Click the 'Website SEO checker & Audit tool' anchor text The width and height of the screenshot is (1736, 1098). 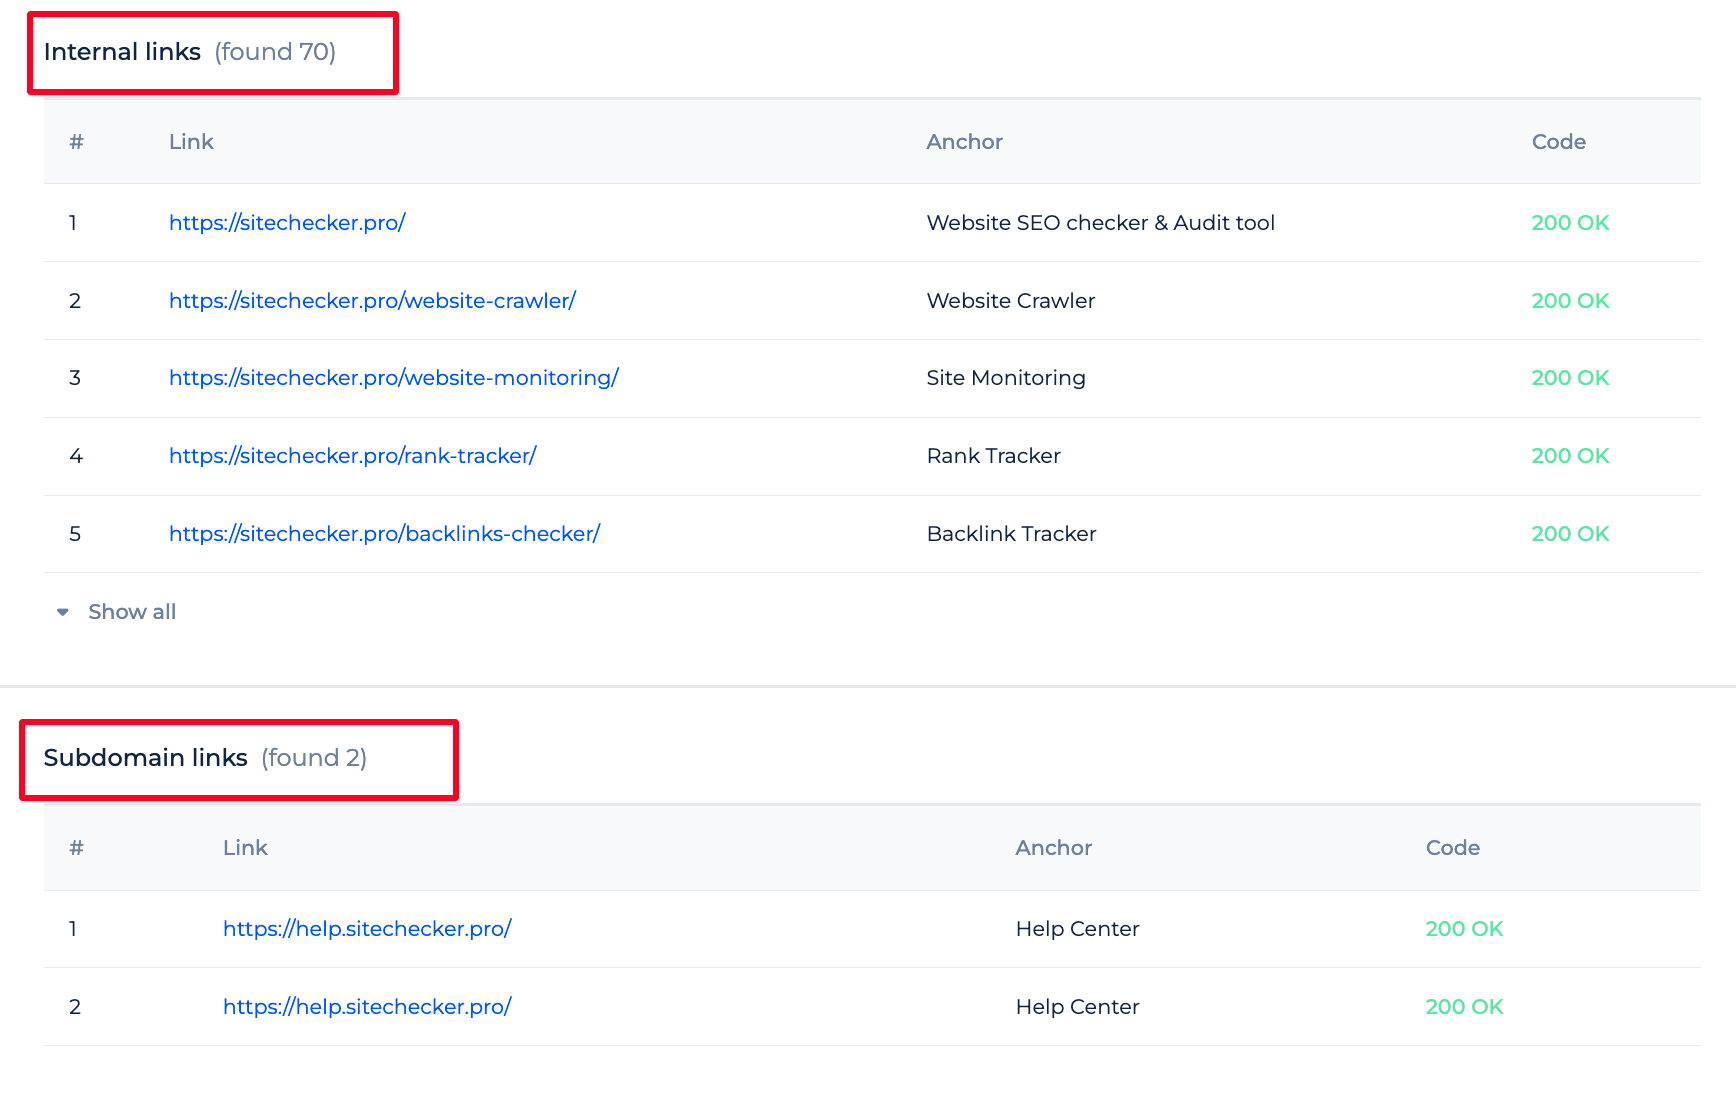click(1101, 223)
